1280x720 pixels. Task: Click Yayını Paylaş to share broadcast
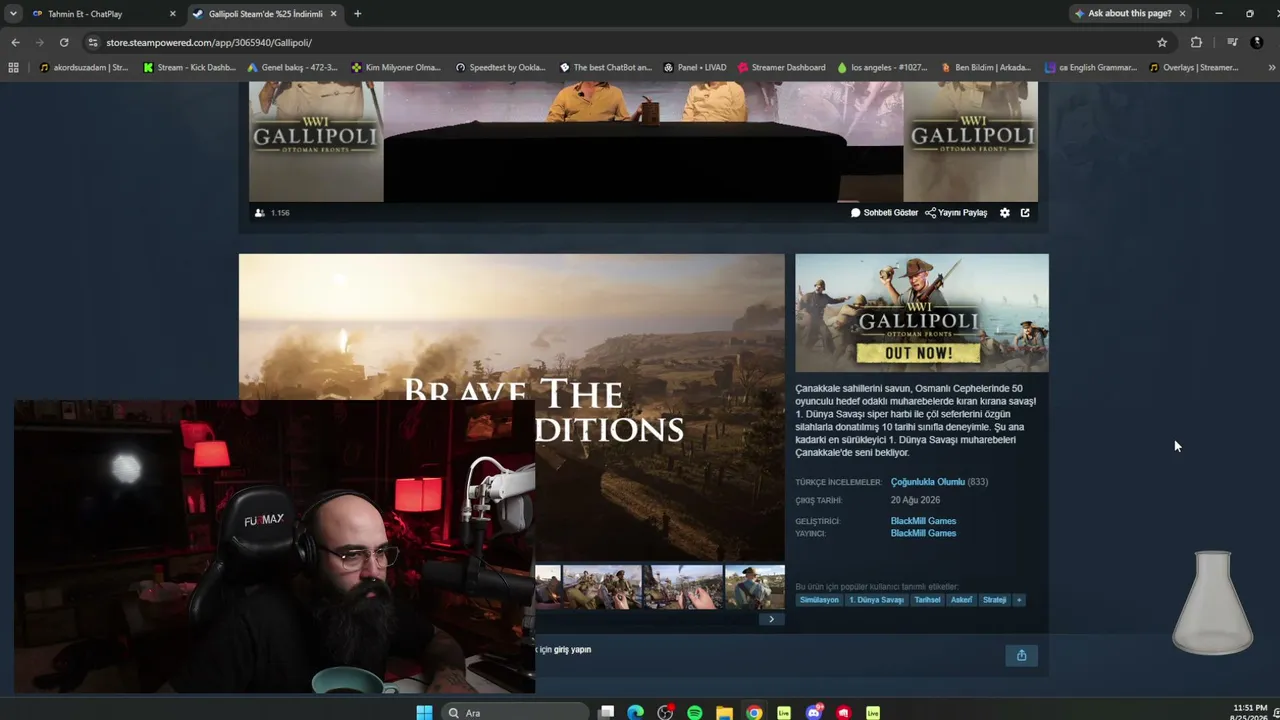[956, 213]
